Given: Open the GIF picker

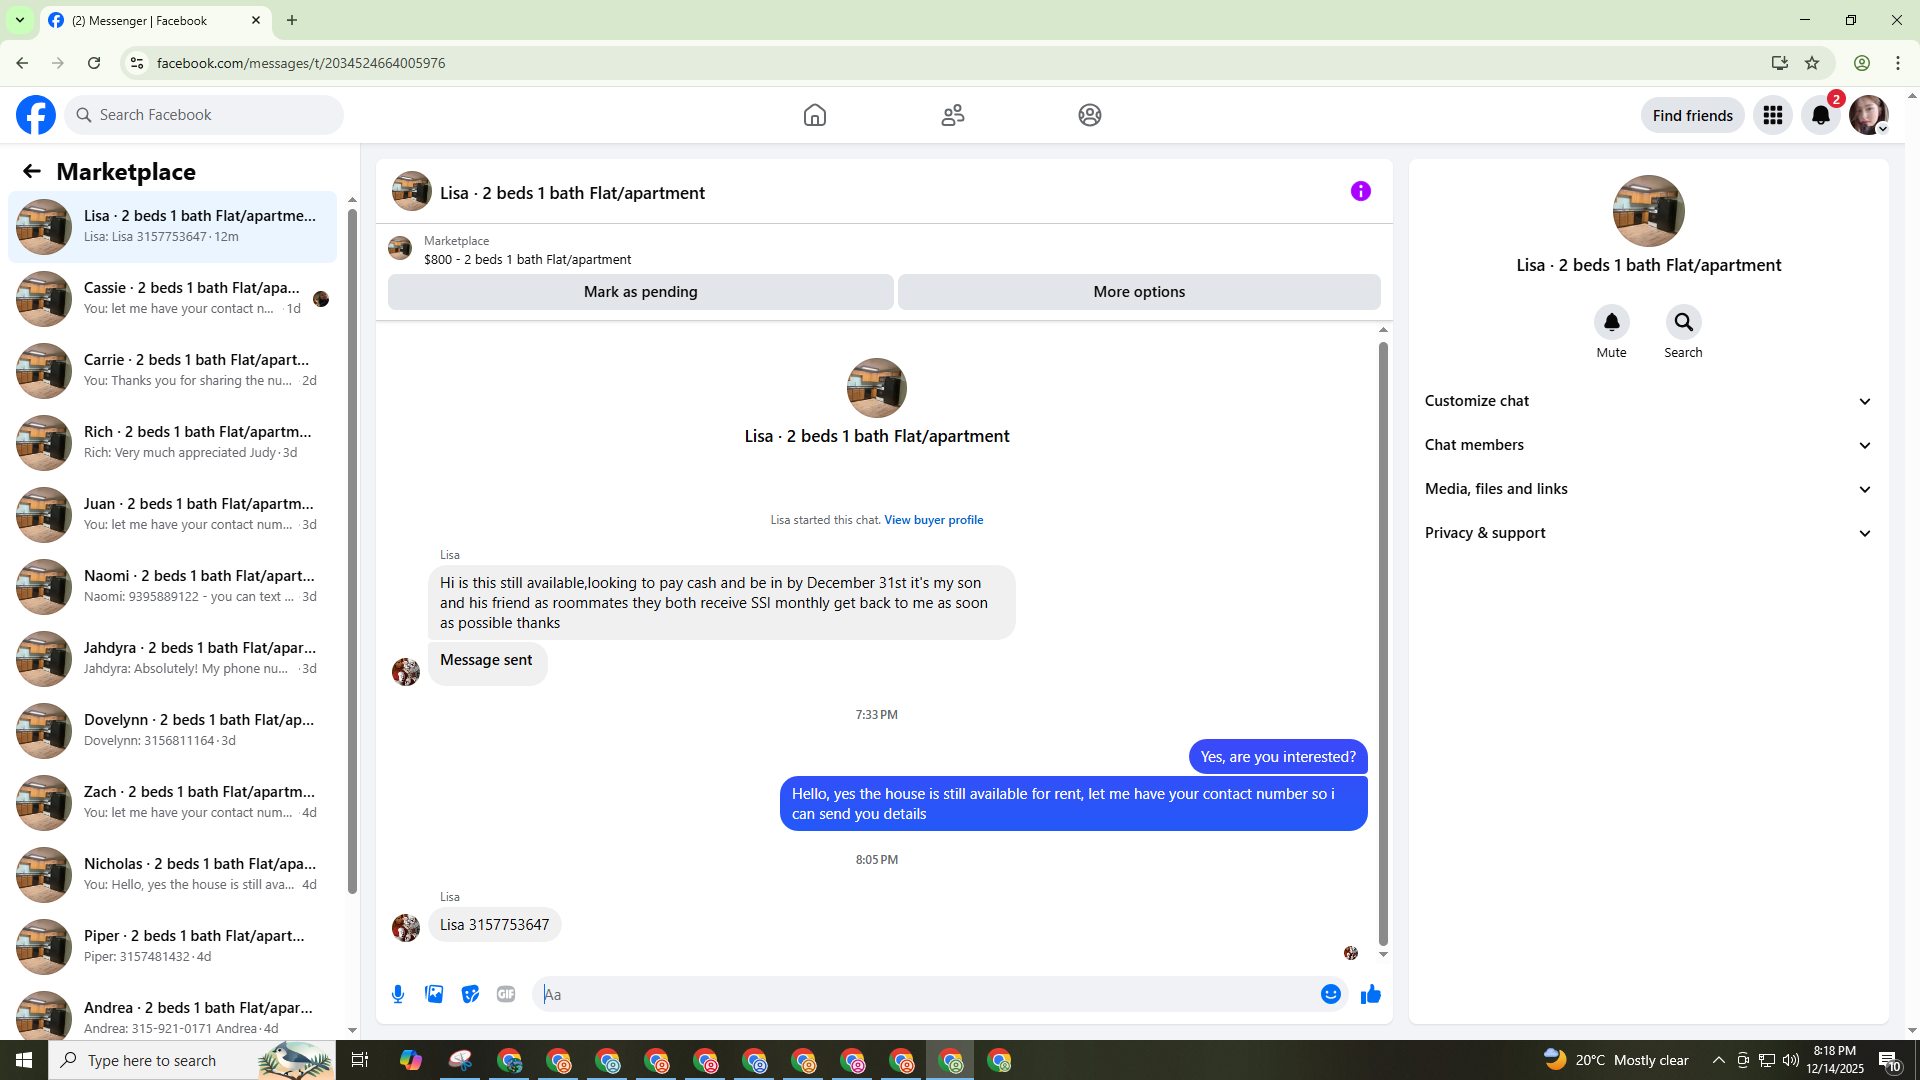Looking at the screenshot, I should pyautogui.click(x=506, y=994).
